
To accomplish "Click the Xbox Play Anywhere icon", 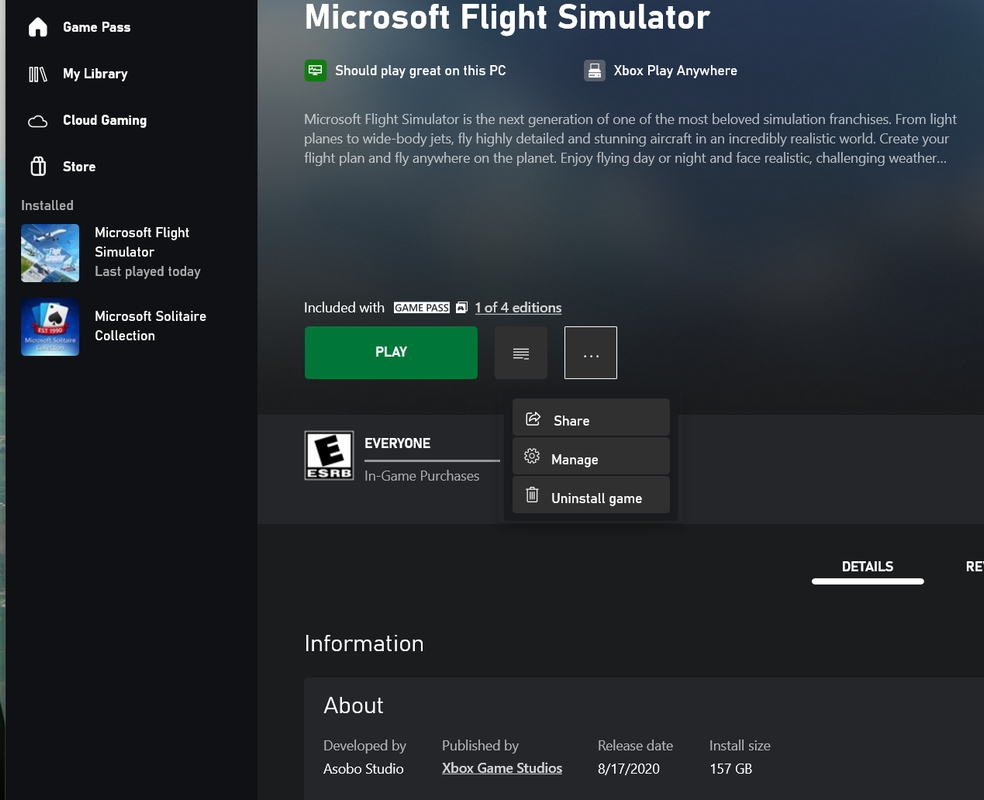I will pos(594,70).
